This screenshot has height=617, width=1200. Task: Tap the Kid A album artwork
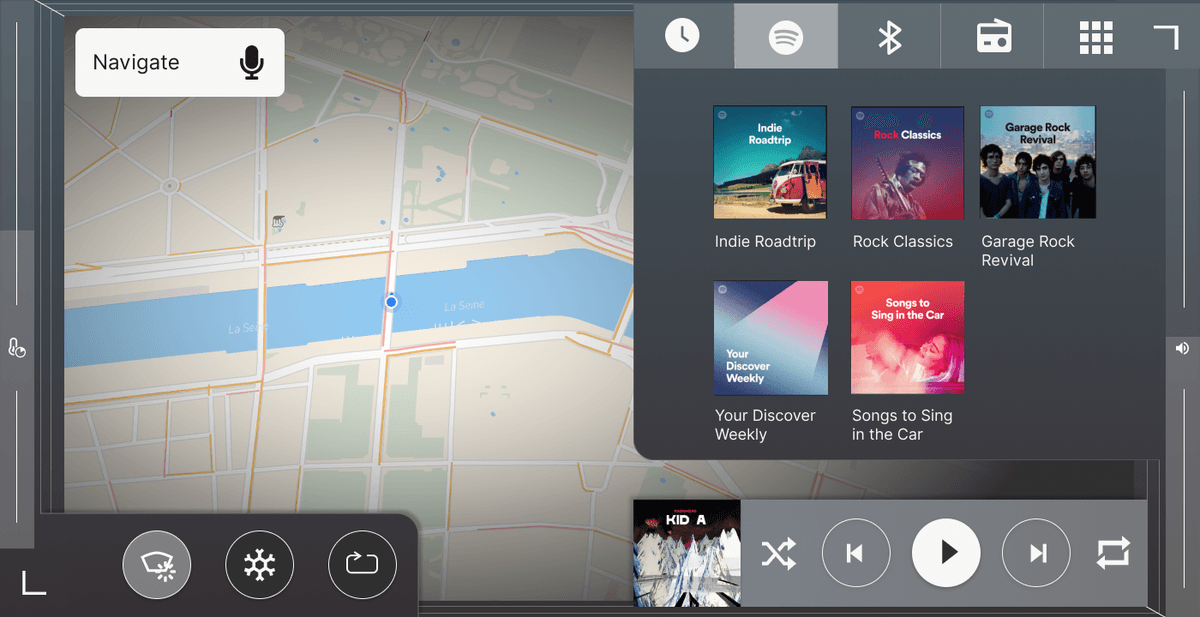[x=687, y=553]
